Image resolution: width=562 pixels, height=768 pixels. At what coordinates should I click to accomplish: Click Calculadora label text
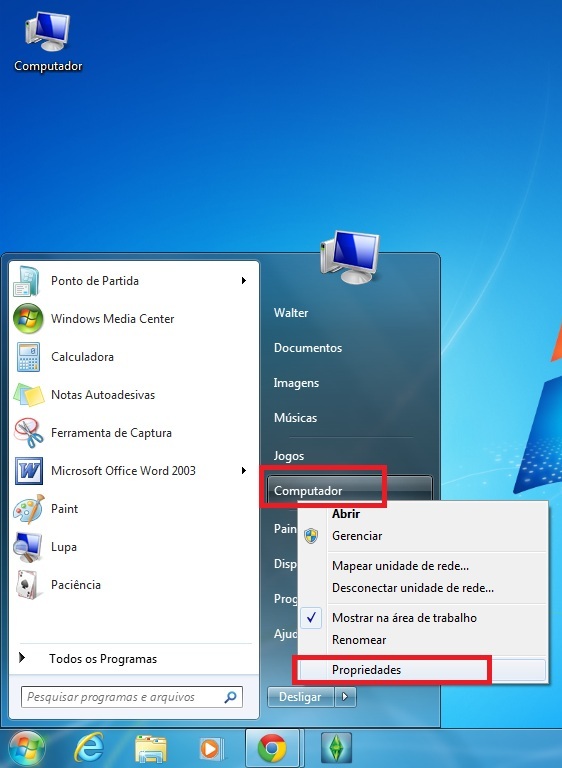(82, 357)
